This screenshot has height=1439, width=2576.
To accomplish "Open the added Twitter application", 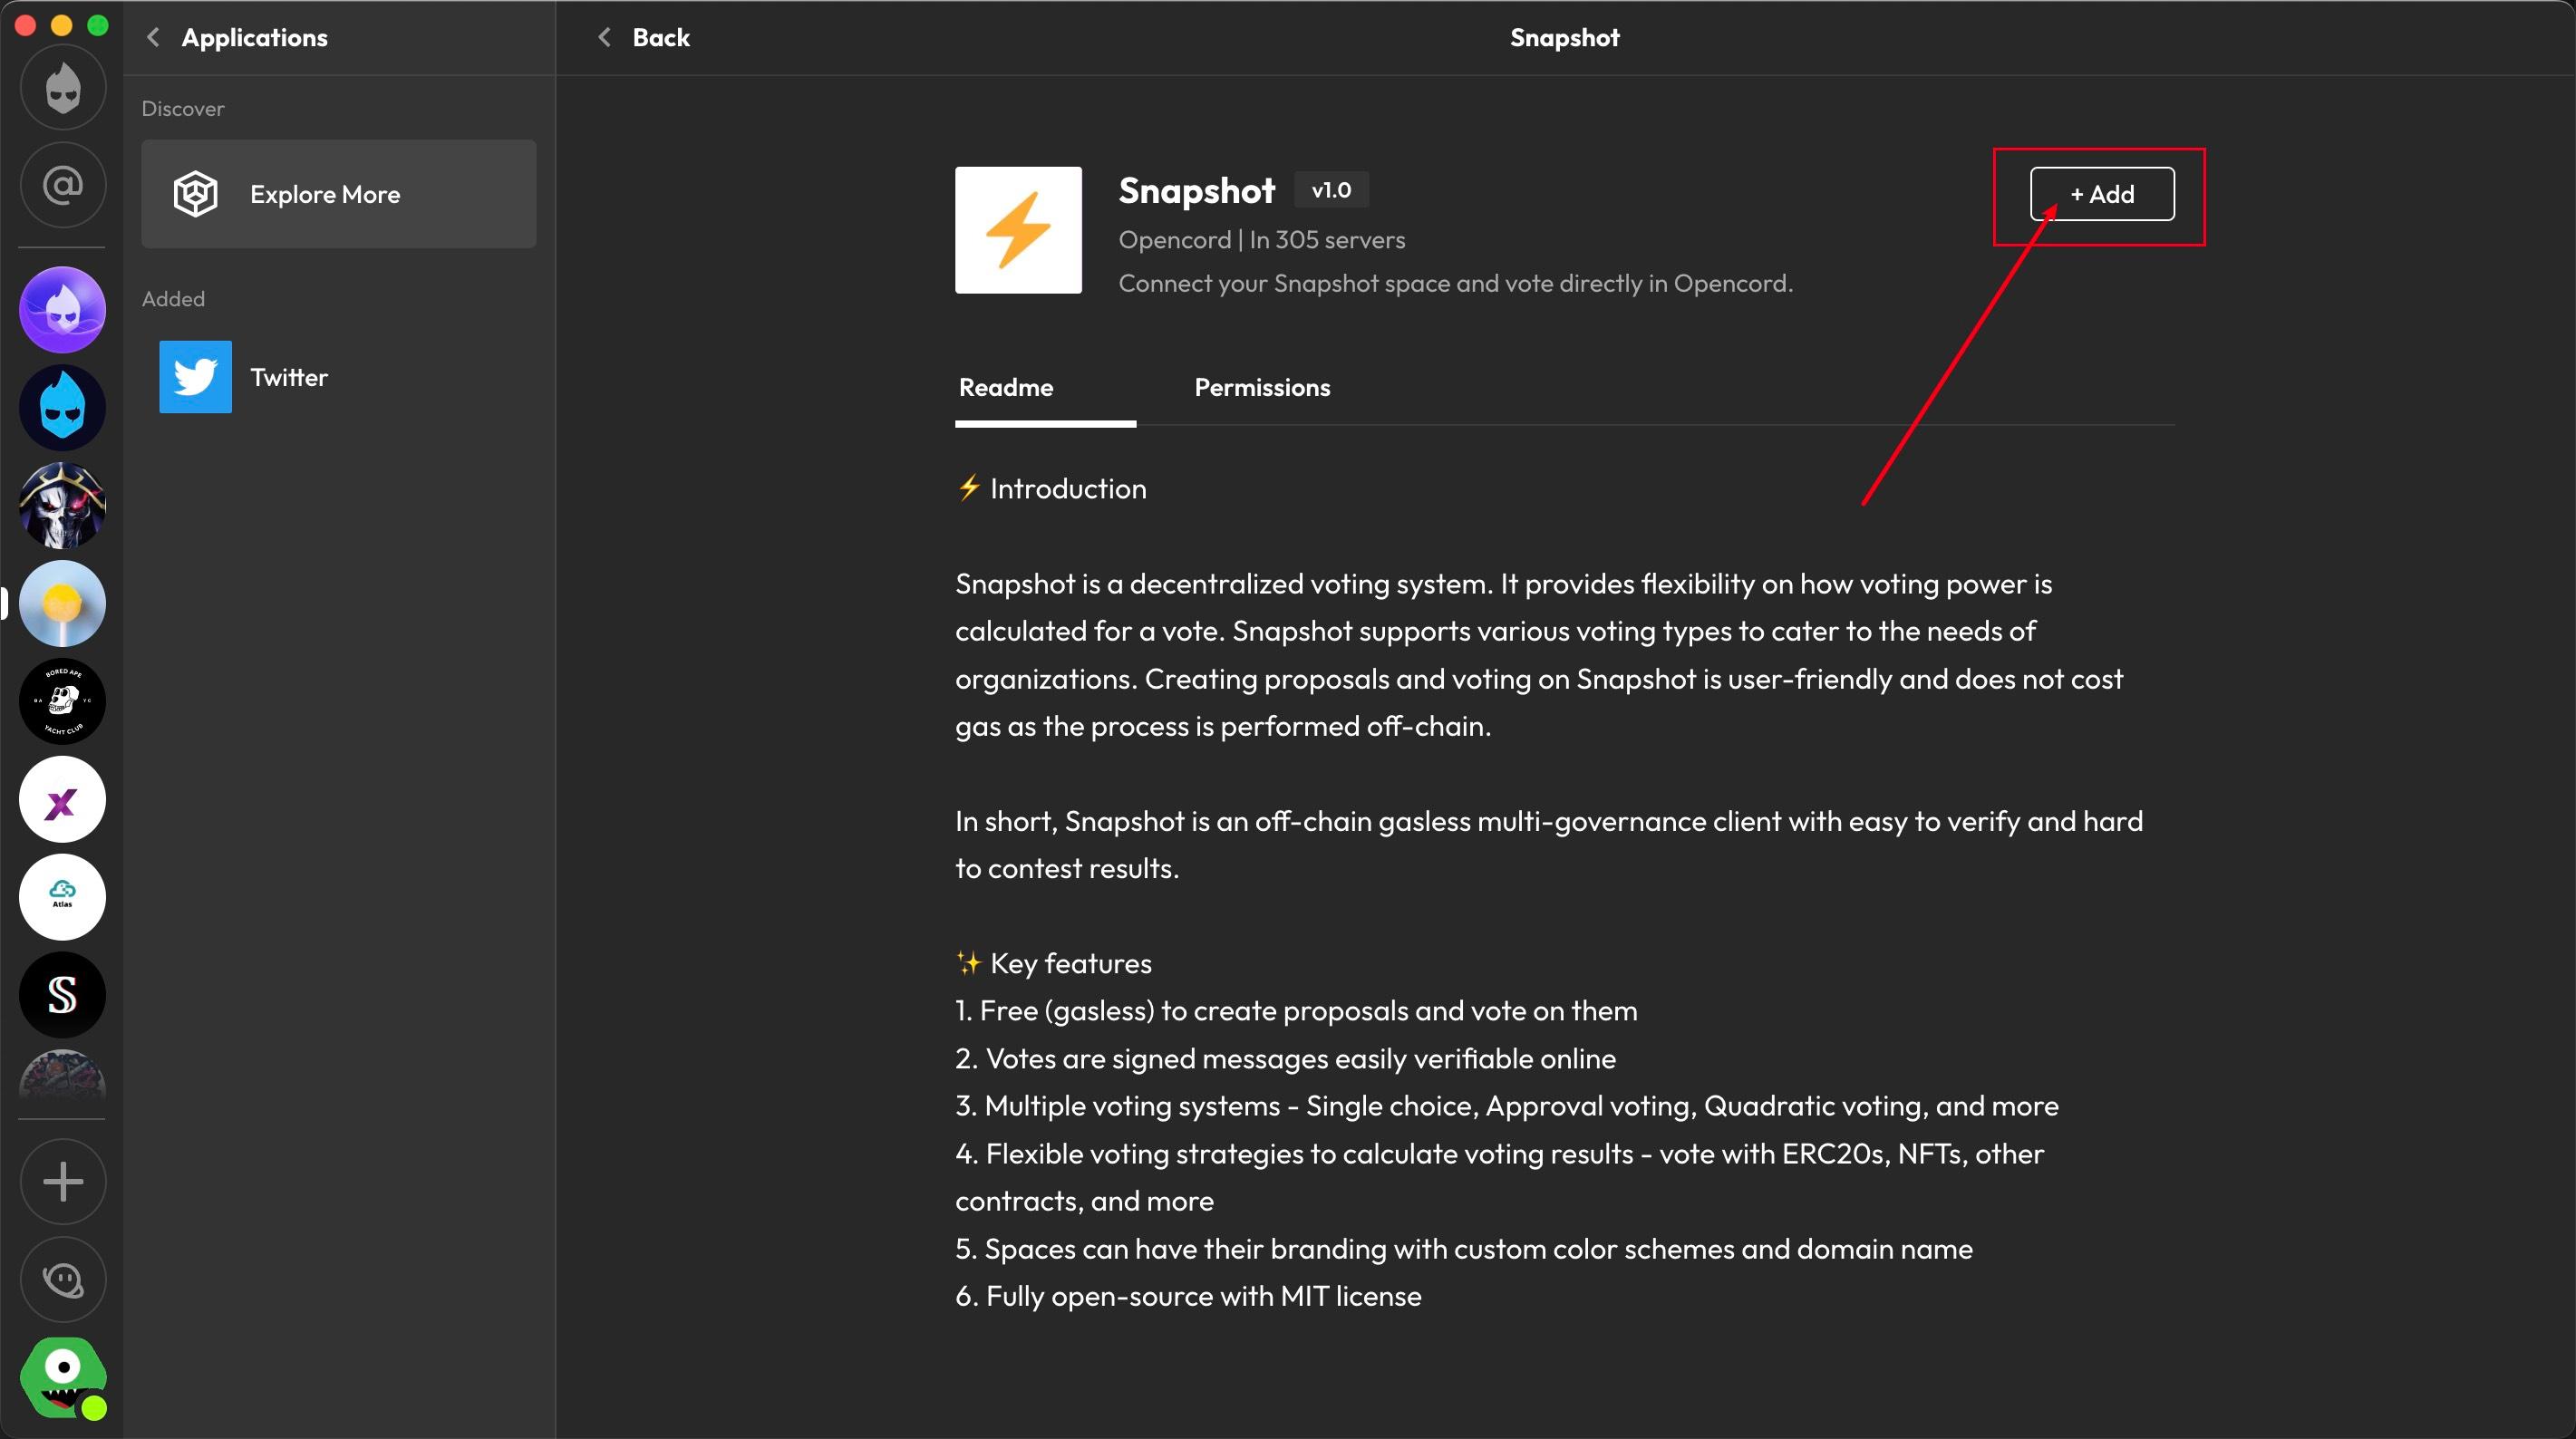I will 339,377.
